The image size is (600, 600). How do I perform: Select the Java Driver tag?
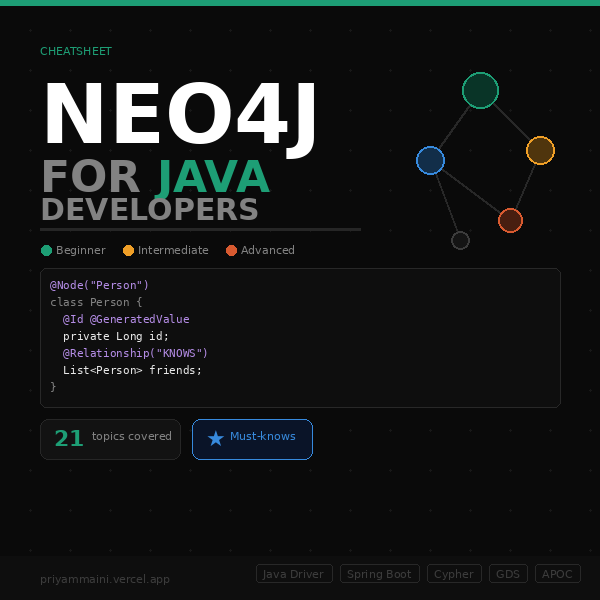(x=294, y=574)
